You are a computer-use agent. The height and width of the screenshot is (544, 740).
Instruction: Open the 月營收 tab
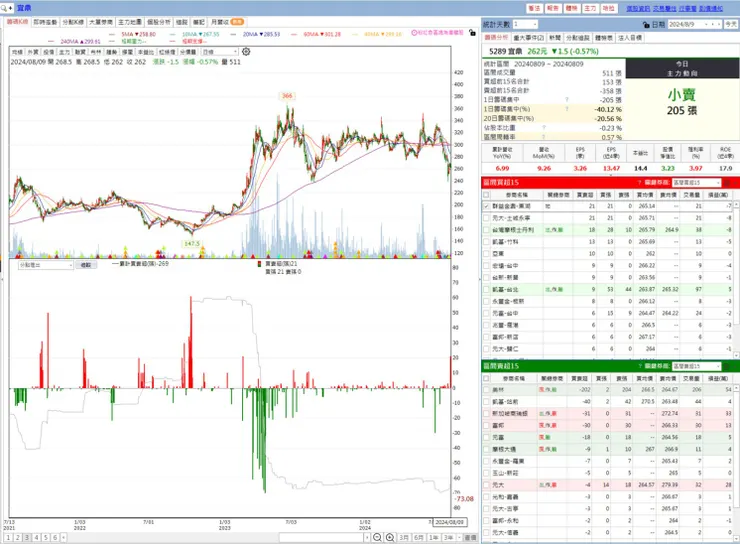227,22
